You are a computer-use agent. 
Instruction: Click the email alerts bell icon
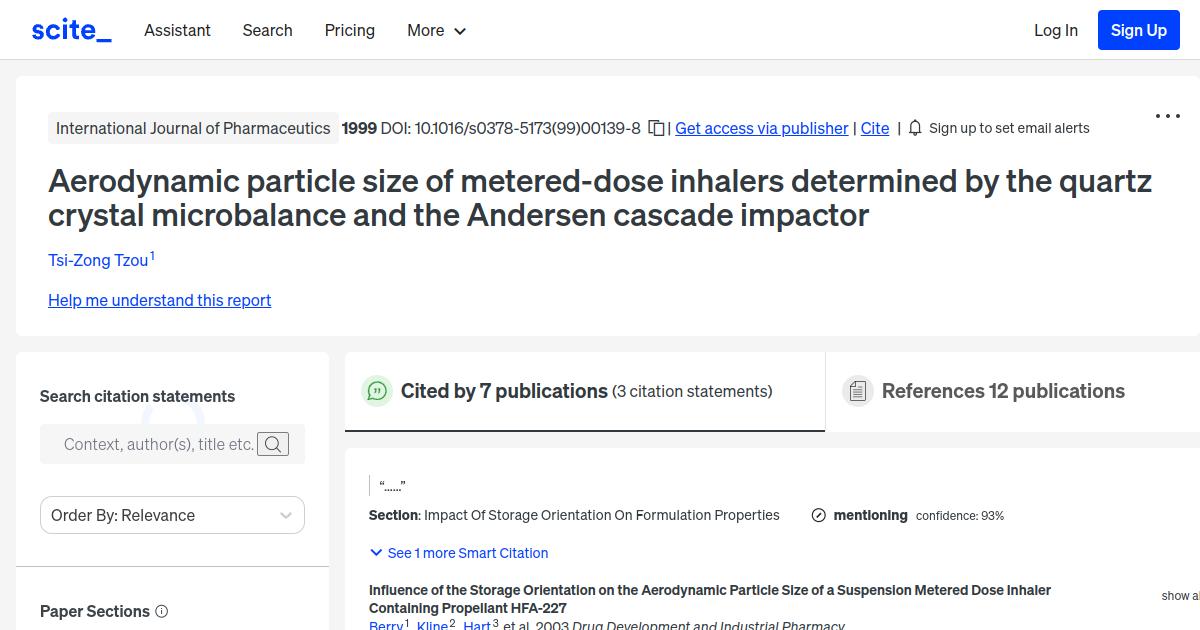coord(915,128)
